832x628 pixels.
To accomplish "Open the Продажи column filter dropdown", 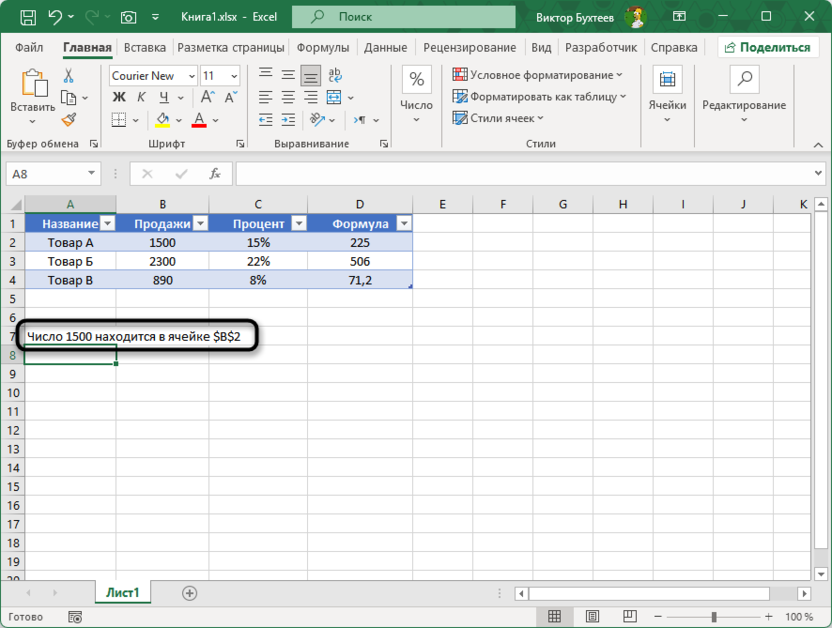I will [200, 224].
